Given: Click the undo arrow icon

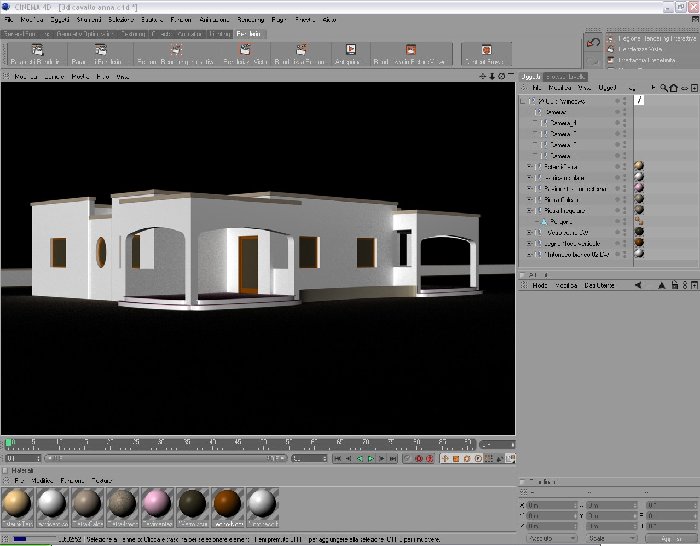Looking at the screenshot, I should coord(593,43).
